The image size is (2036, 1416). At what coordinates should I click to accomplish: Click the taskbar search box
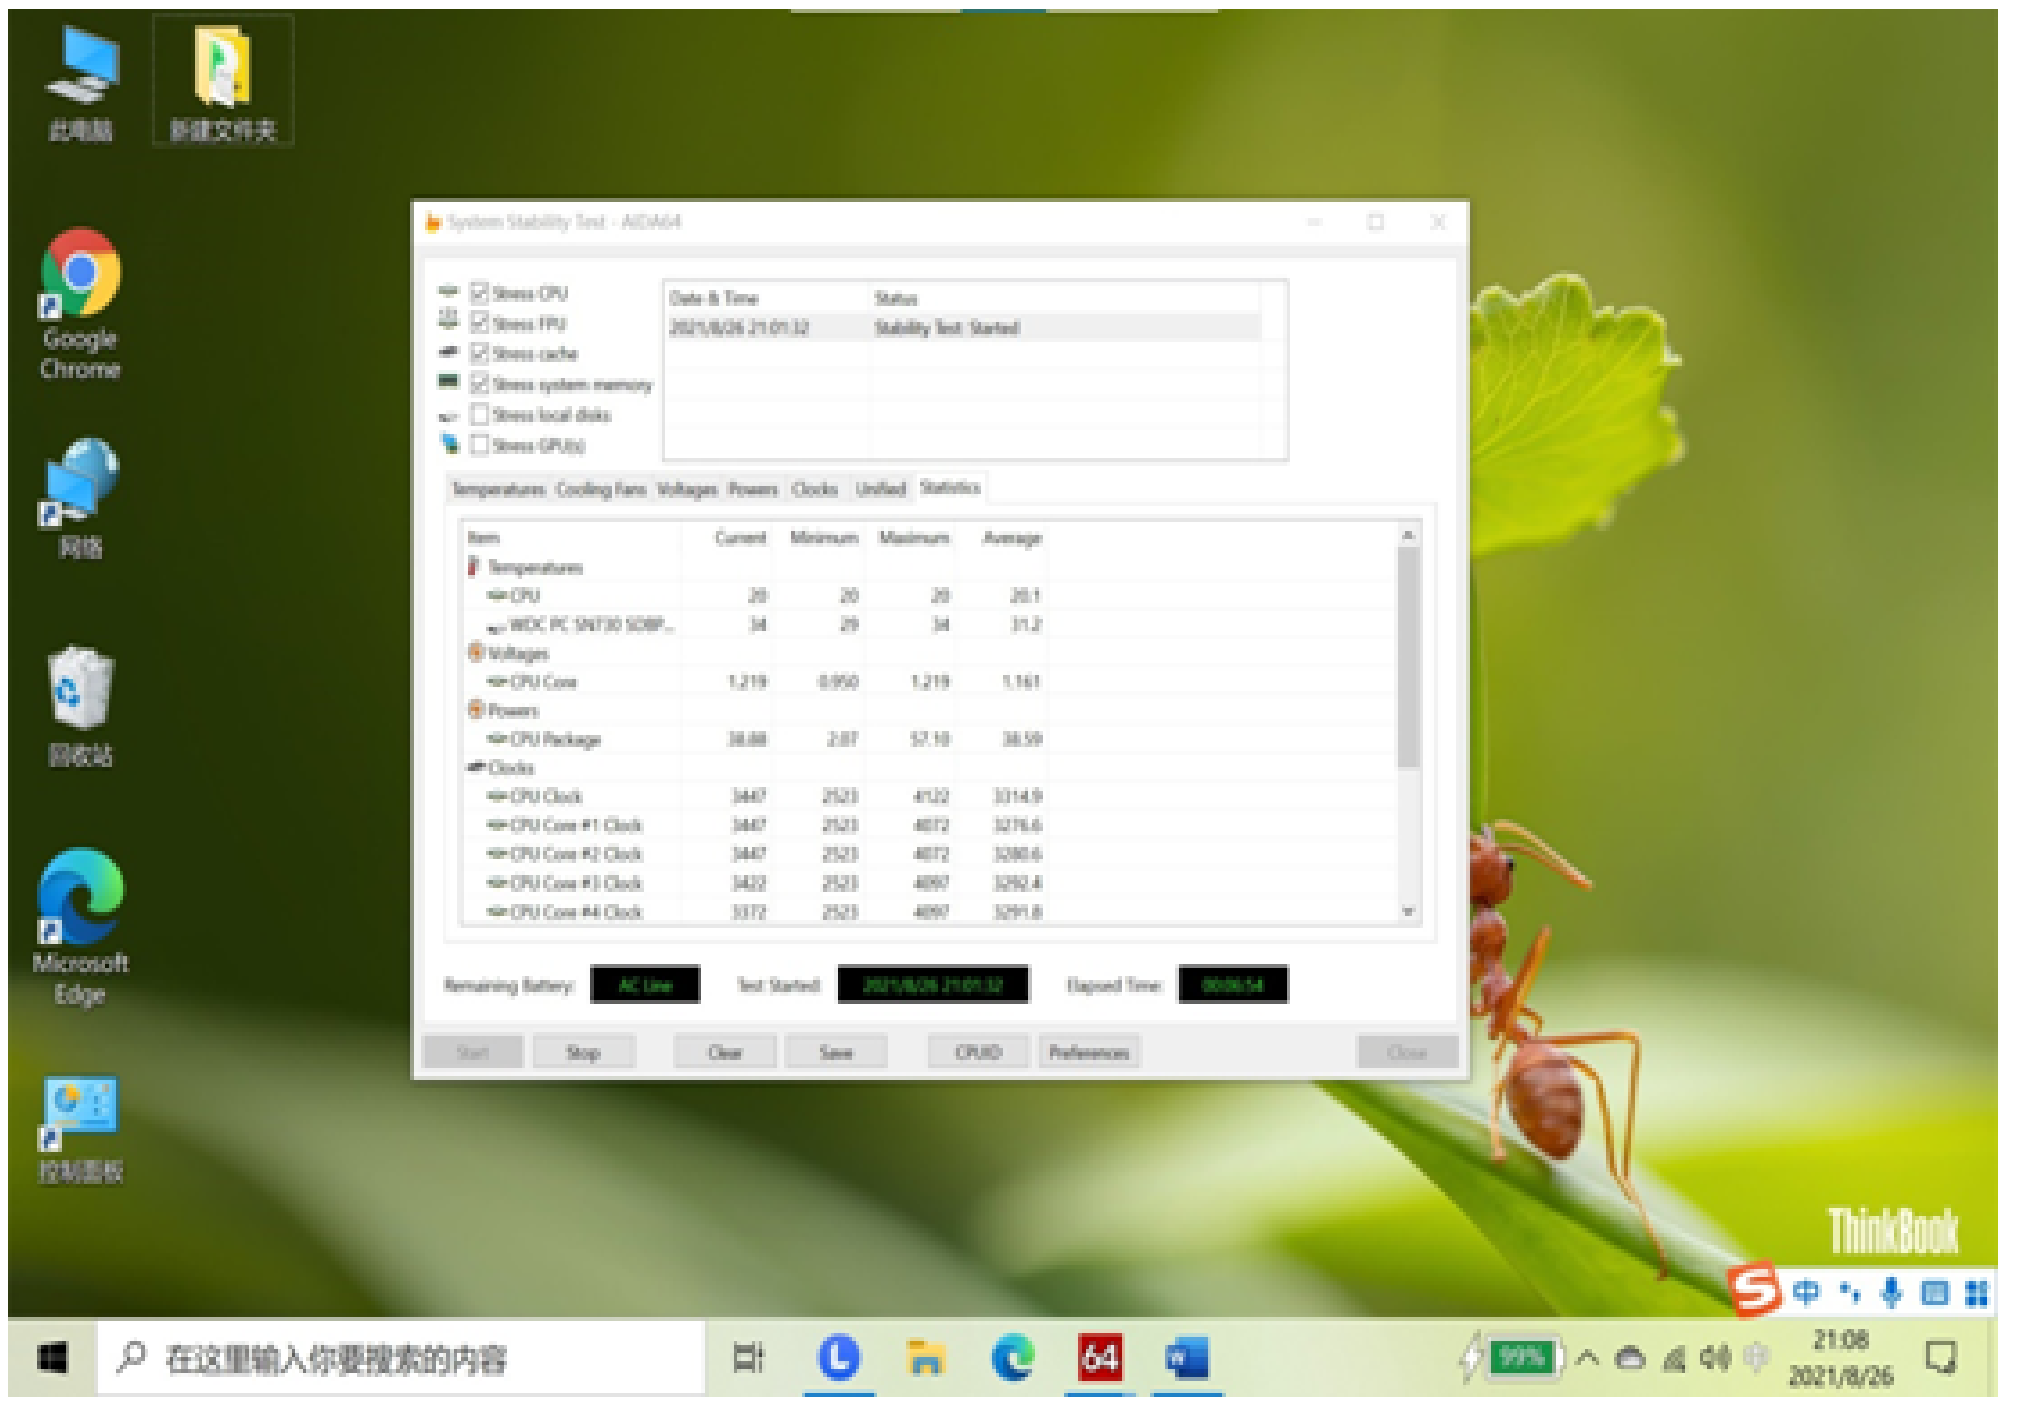(402, 1359)
